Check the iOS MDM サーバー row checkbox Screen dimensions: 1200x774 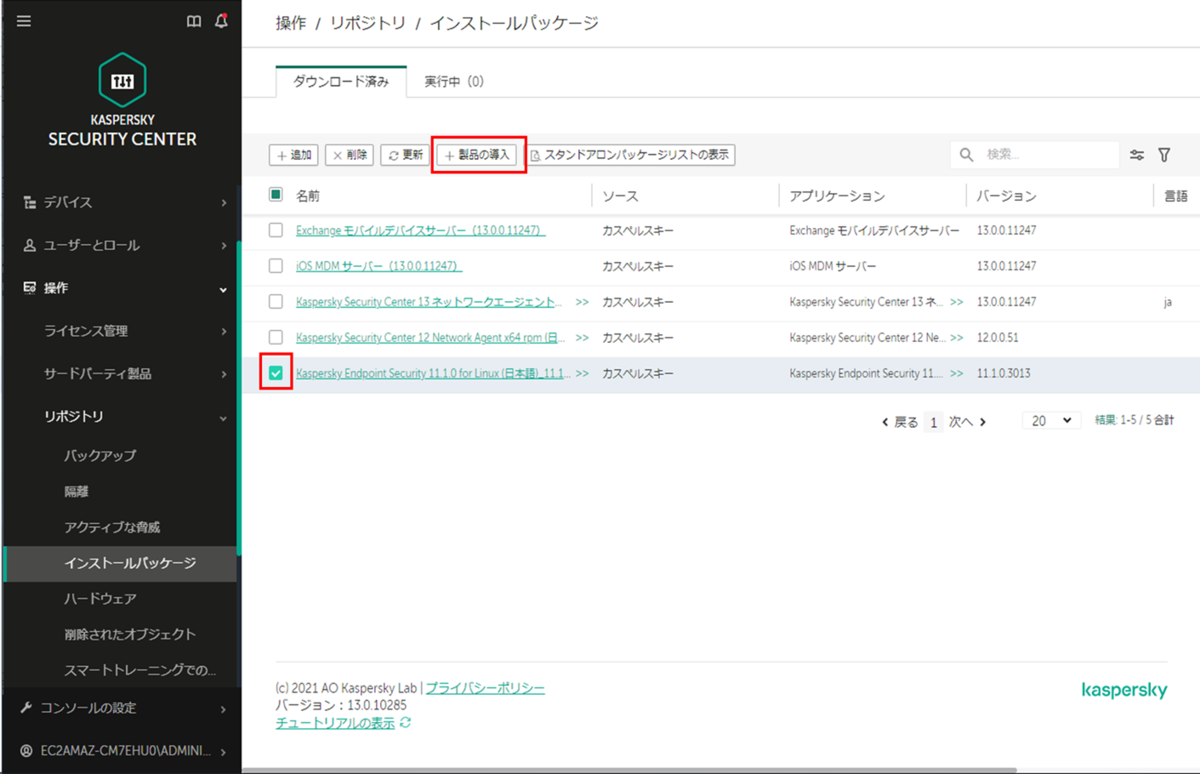tap(276, 266)
